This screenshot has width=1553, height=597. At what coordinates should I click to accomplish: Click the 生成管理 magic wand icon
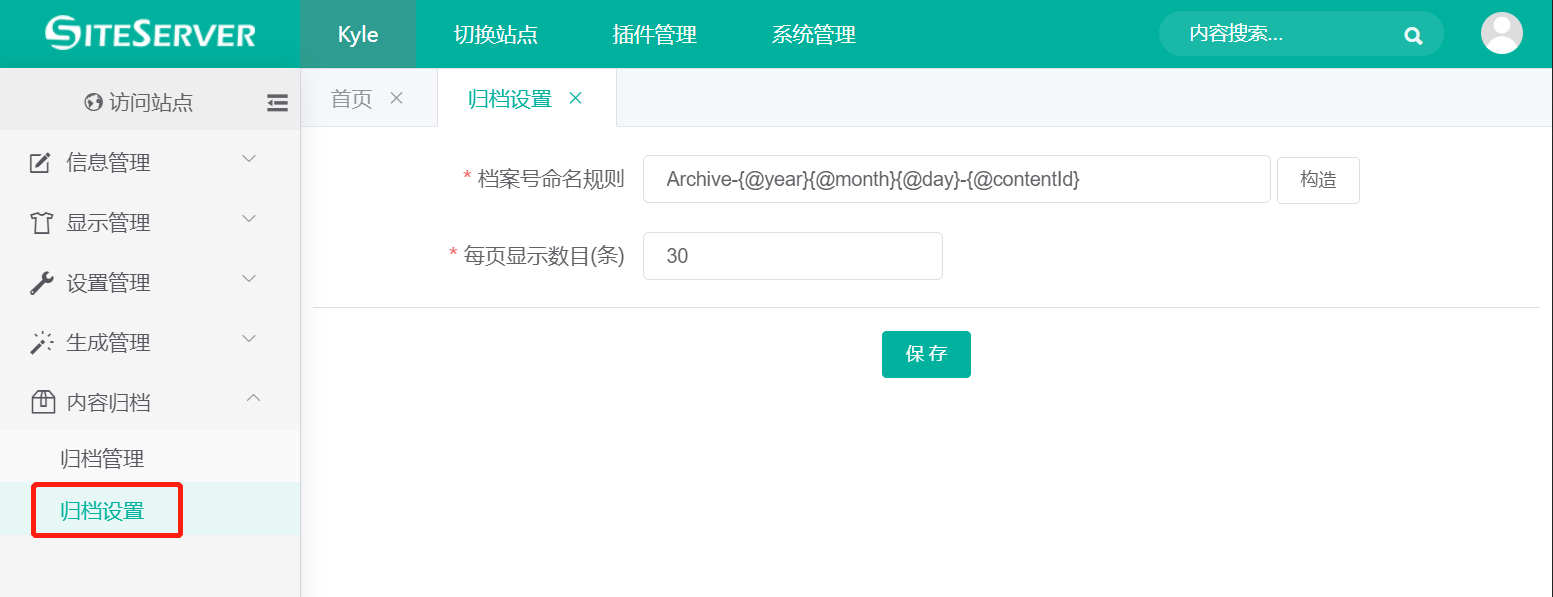(x=41, y=343)
